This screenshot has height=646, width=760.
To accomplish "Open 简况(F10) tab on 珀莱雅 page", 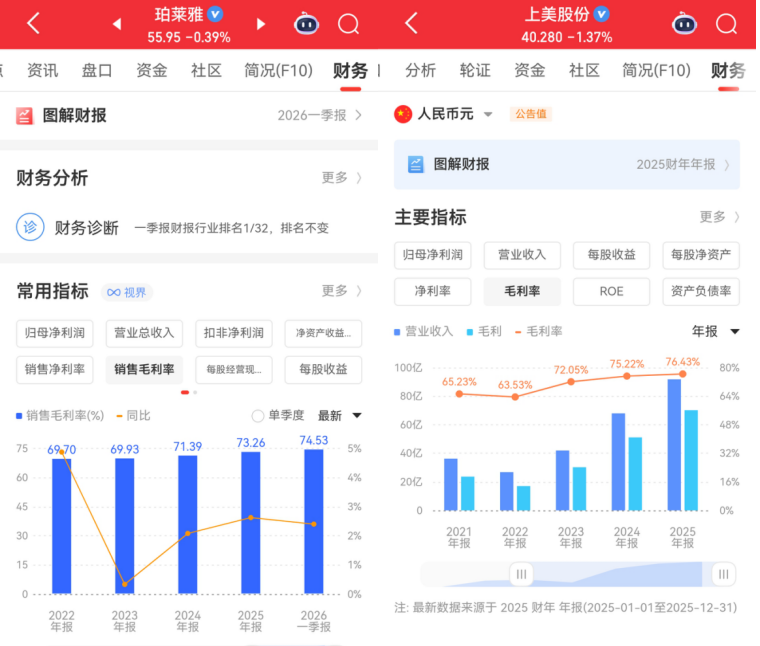I will click(278, 70).
